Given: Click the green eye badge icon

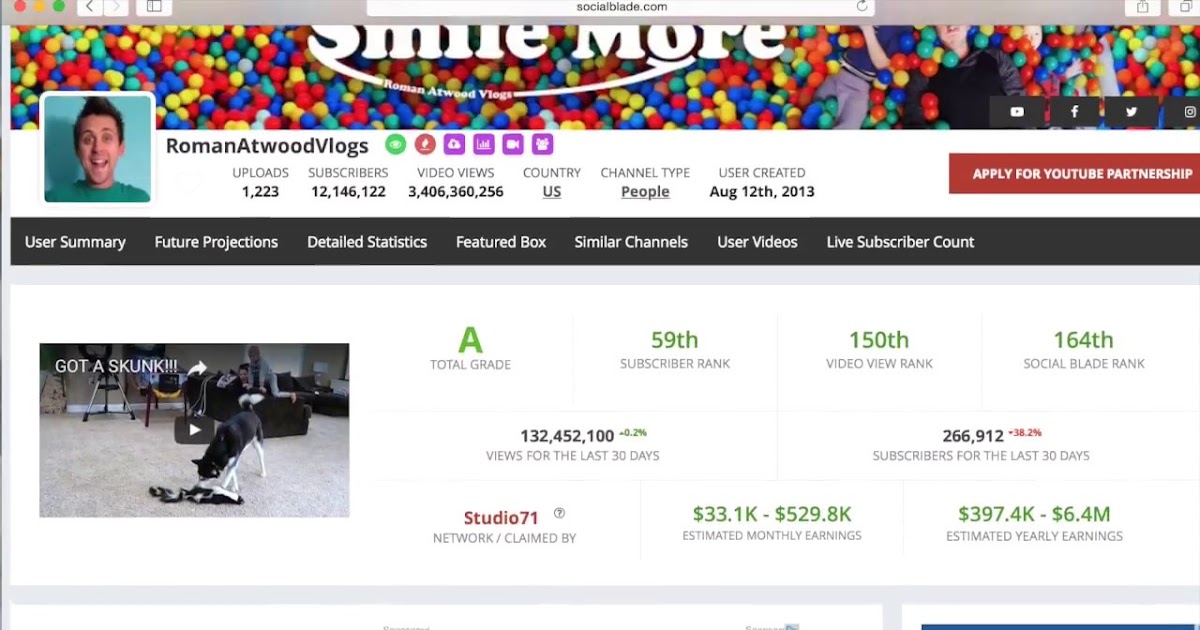Looking at the screenshot, I should [396, 145].
